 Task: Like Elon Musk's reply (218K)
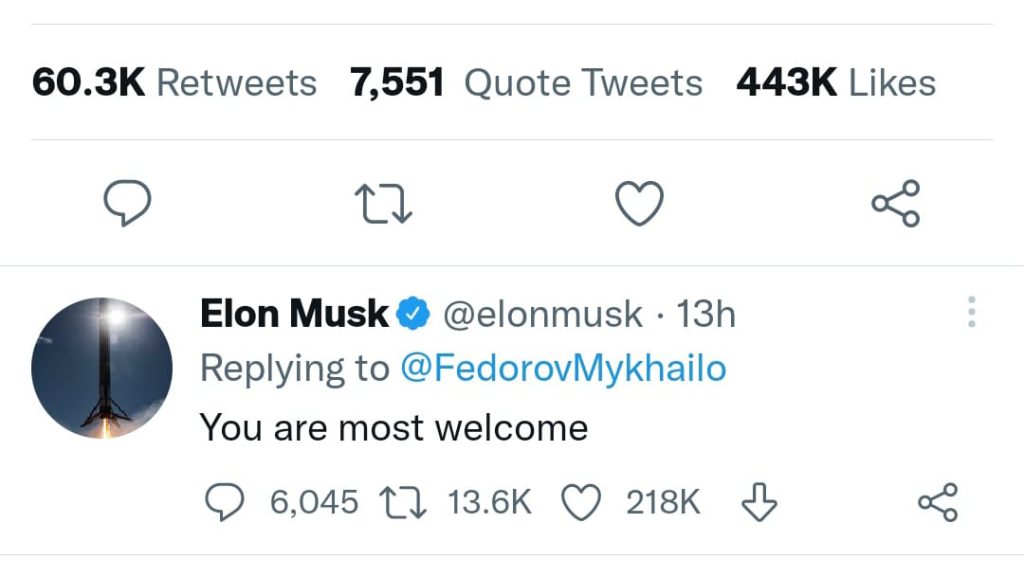click(583, 502)
